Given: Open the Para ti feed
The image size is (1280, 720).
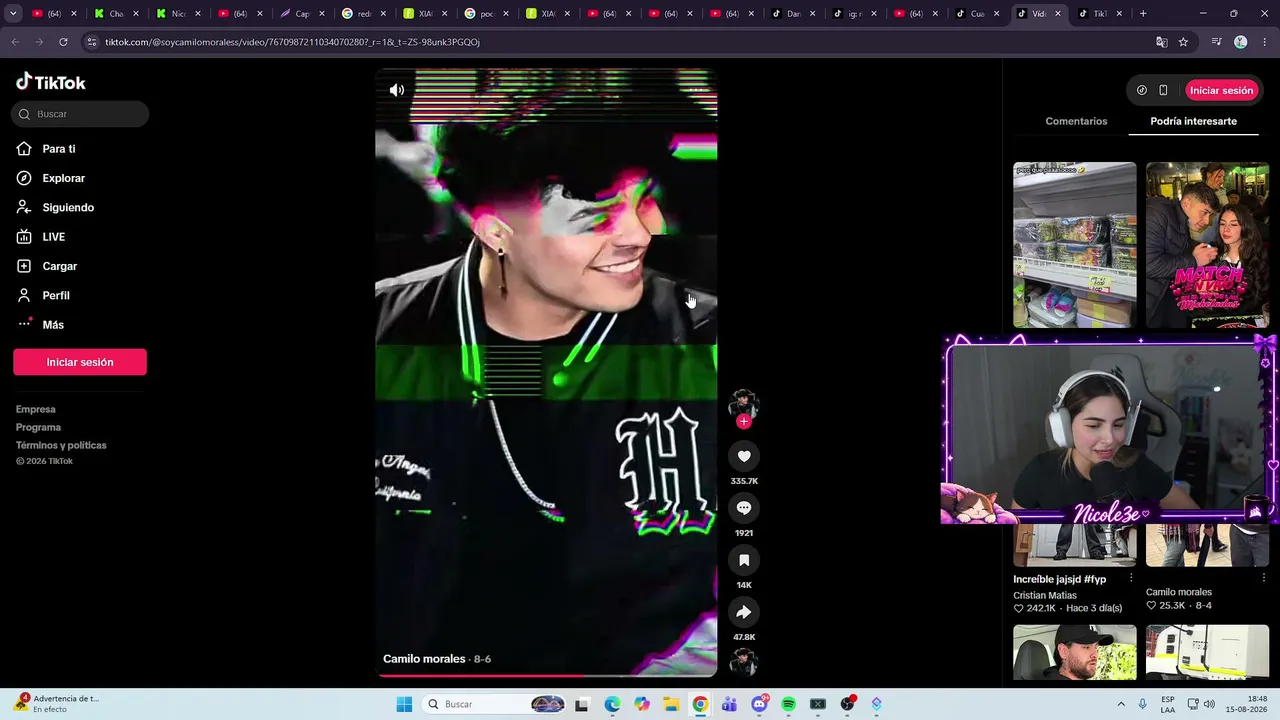Looking at the screenshot, I should [59, 149].
